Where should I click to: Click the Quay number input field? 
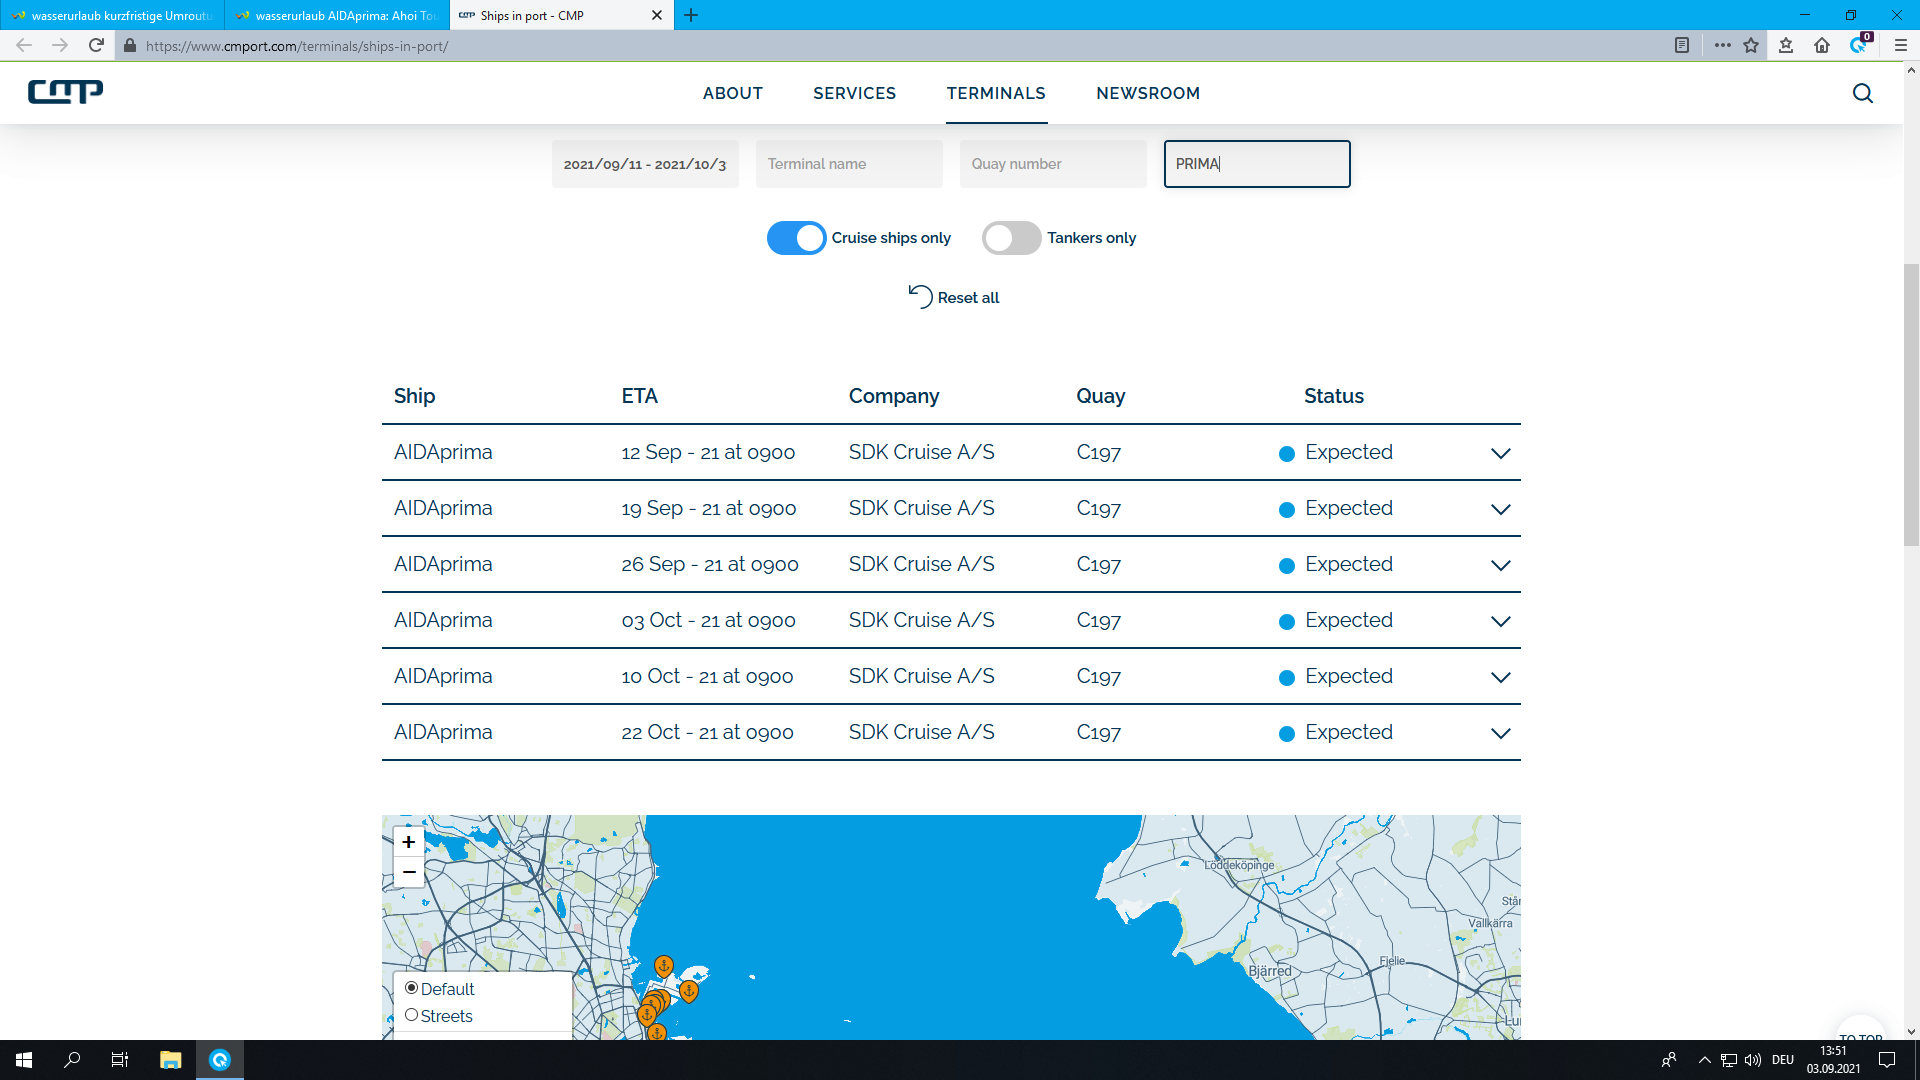1053,164
